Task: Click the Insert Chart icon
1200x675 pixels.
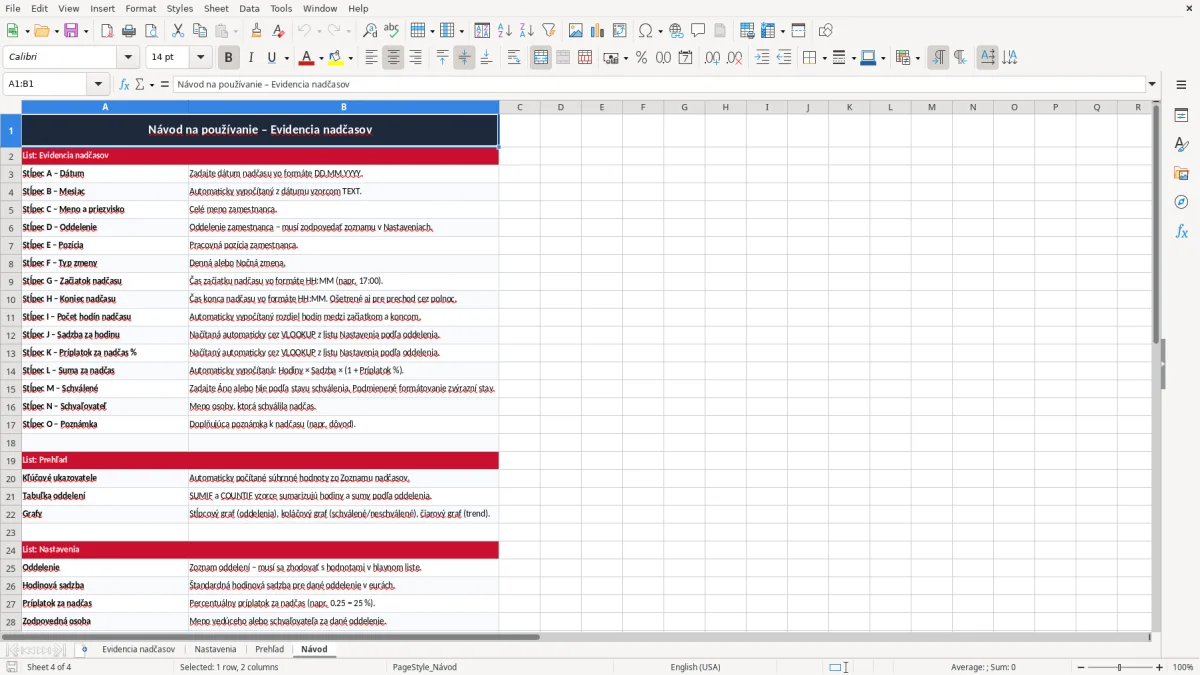Action: pos(598,31)
